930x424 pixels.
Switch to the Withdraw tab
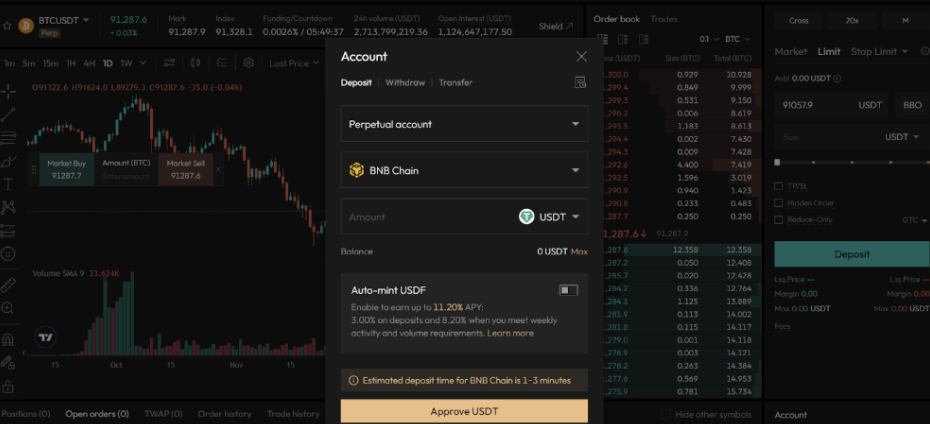[x=405, y=83]
